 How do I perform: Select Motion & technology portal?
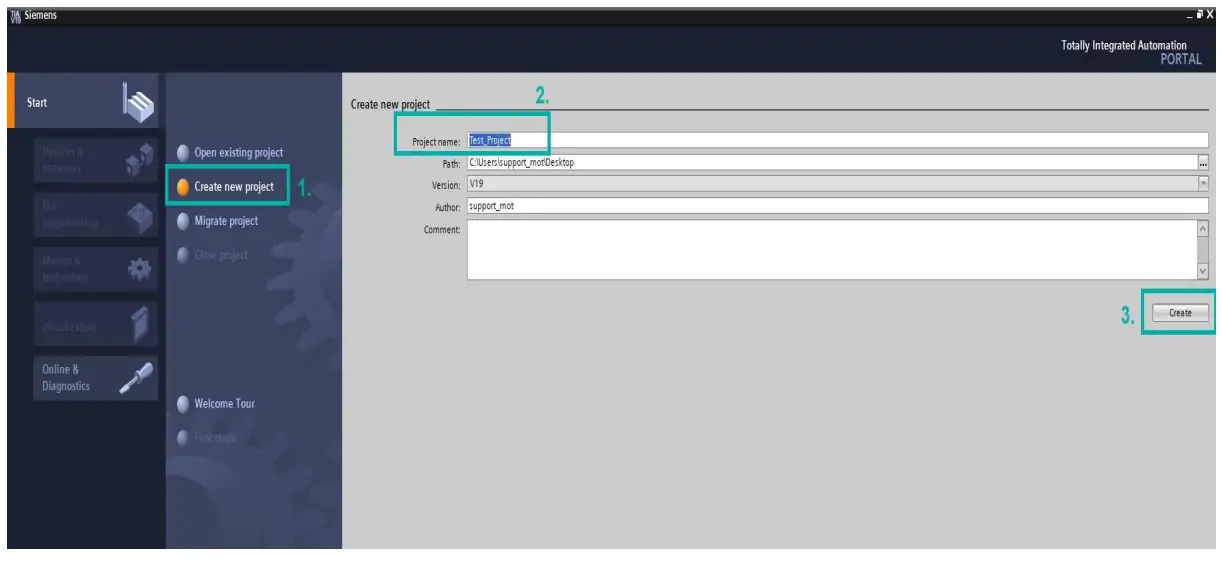point(96,269)
